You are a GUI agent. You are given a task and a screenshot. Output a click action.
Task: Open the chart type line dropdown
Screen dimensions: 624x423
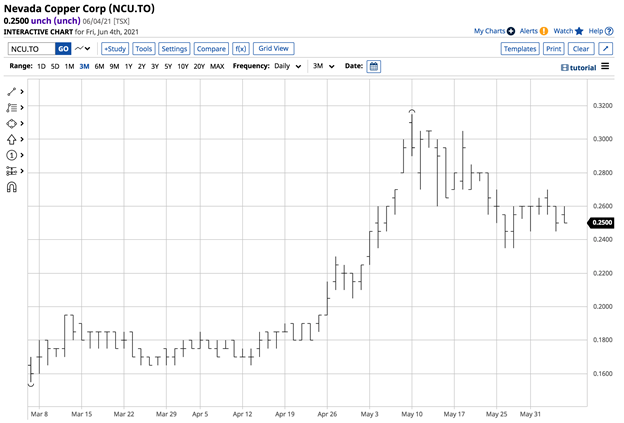tap(83, 48)
